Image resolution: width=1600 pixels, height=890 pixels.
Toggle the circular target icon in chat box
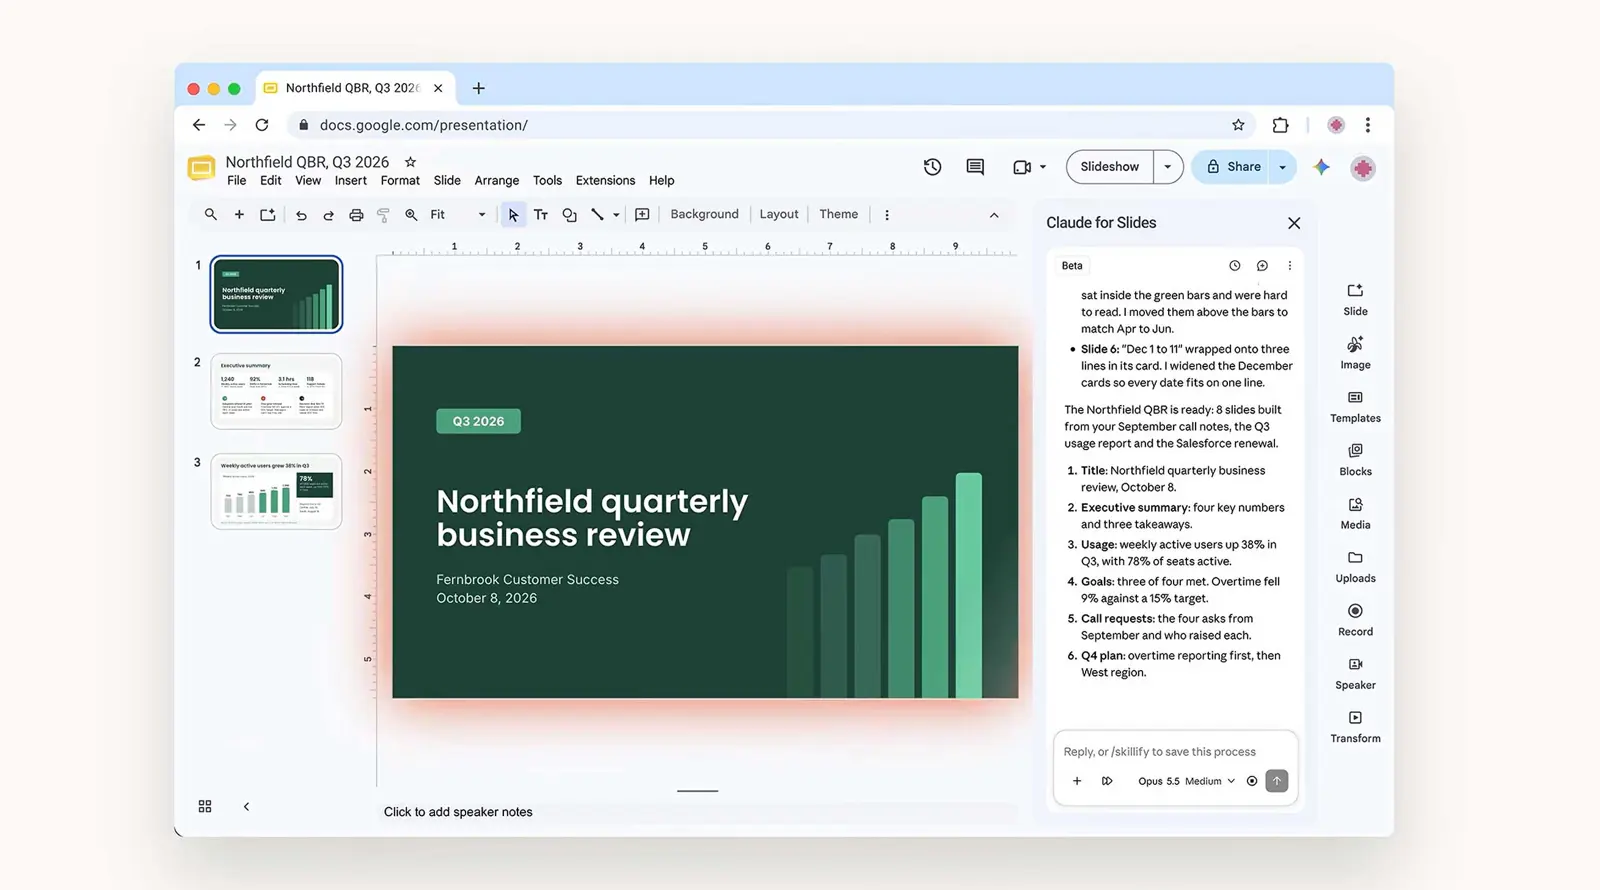click(1252, 781)
